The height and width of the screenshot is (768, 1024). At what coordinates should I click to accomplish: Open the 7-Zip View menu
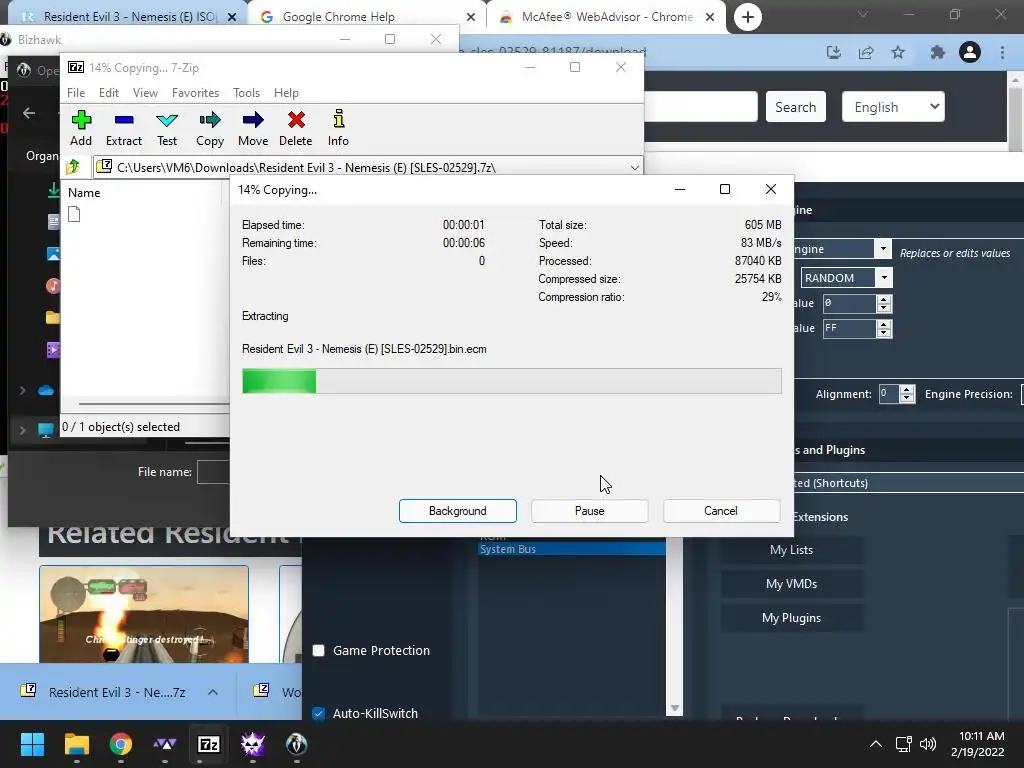[x=145, y=93]
